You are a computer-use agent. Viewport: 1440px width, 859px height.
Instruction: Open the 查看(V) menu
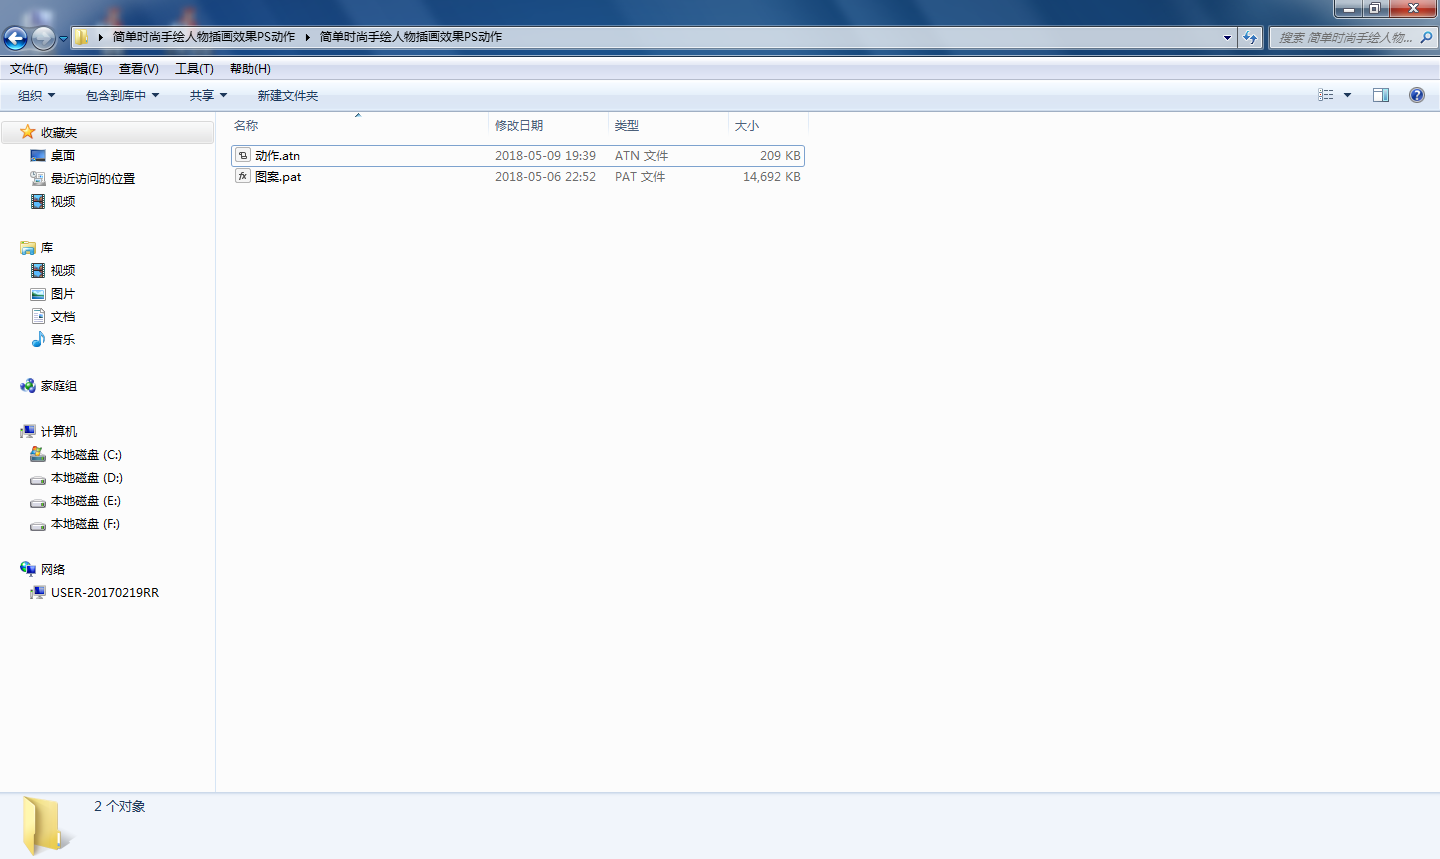(x=139, y=69)
